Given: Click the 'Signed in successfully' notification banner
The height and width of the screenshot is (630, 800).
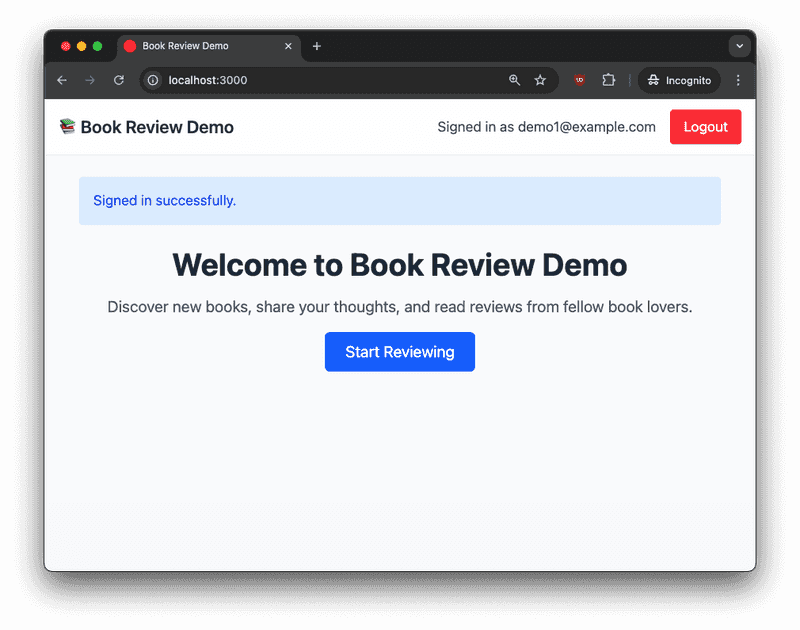Looking at the screenshot, I should pos(400,200).
